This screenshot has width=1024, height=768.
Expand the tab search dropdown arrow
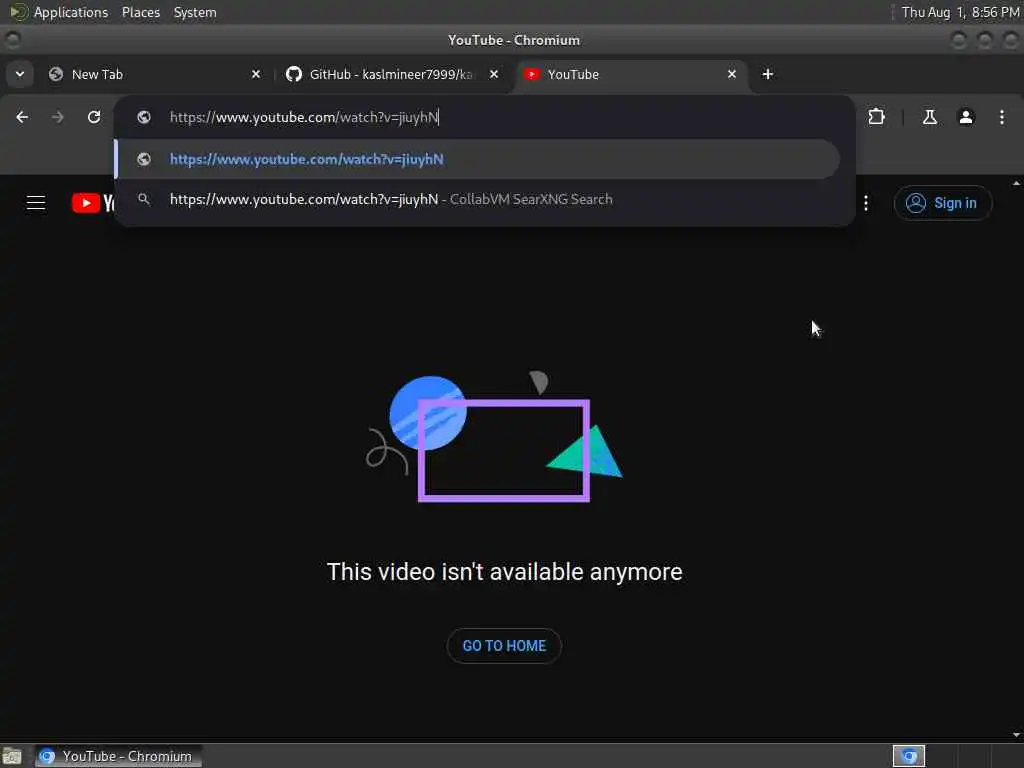click(x=20, y=74)
